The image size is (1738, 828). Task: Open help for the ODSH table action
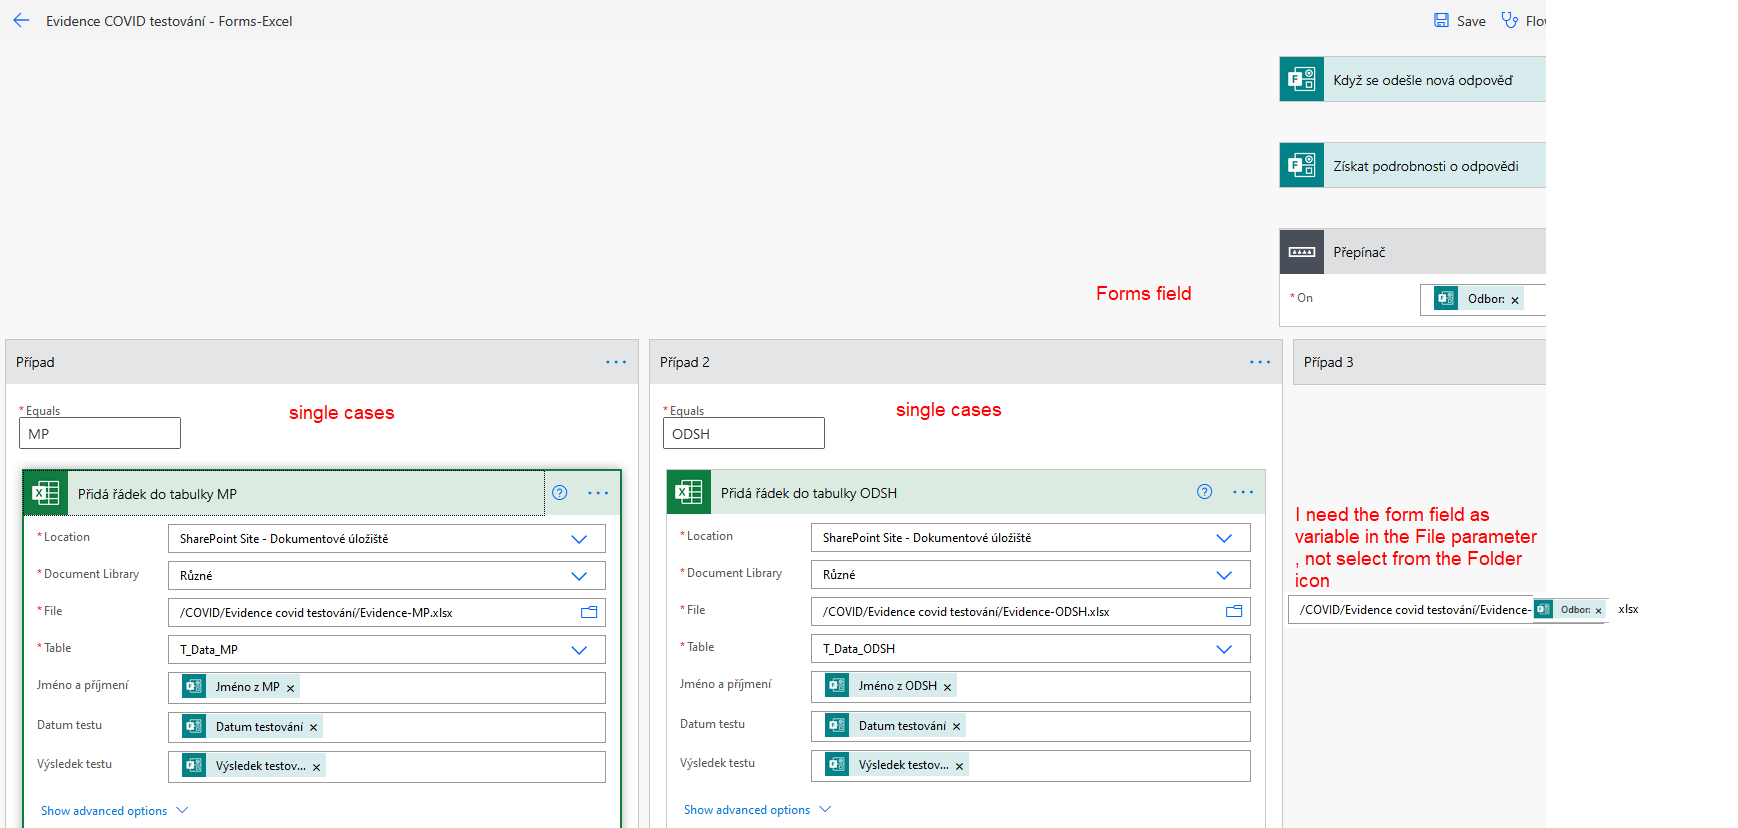click(1205, 491)
